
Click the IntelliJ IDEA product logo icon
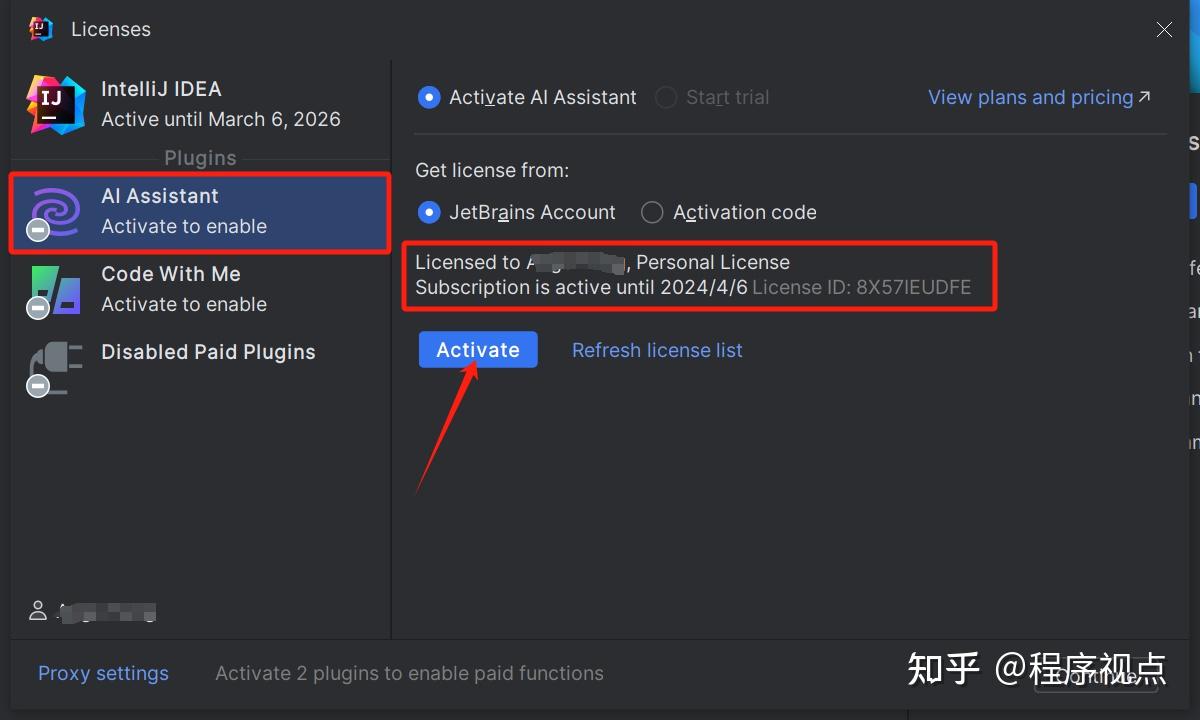[56, 104]
